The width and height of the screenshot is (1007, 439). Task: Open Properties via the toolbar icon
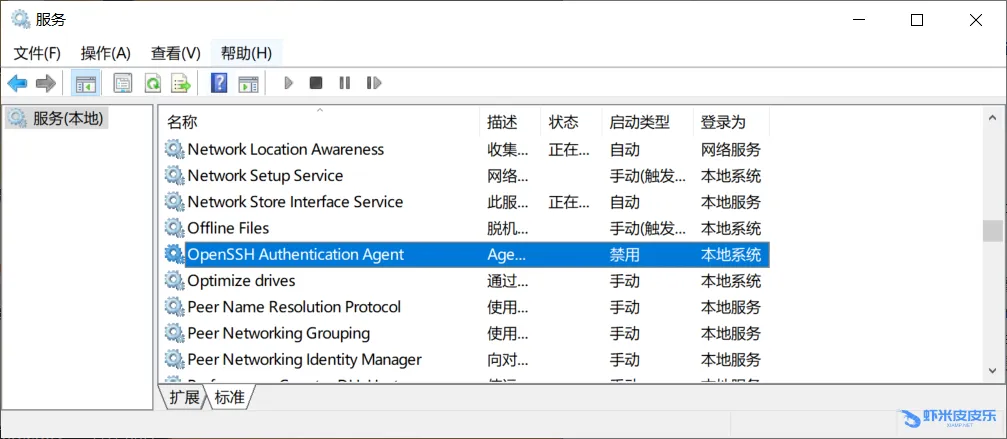click(x=123, y=83)
